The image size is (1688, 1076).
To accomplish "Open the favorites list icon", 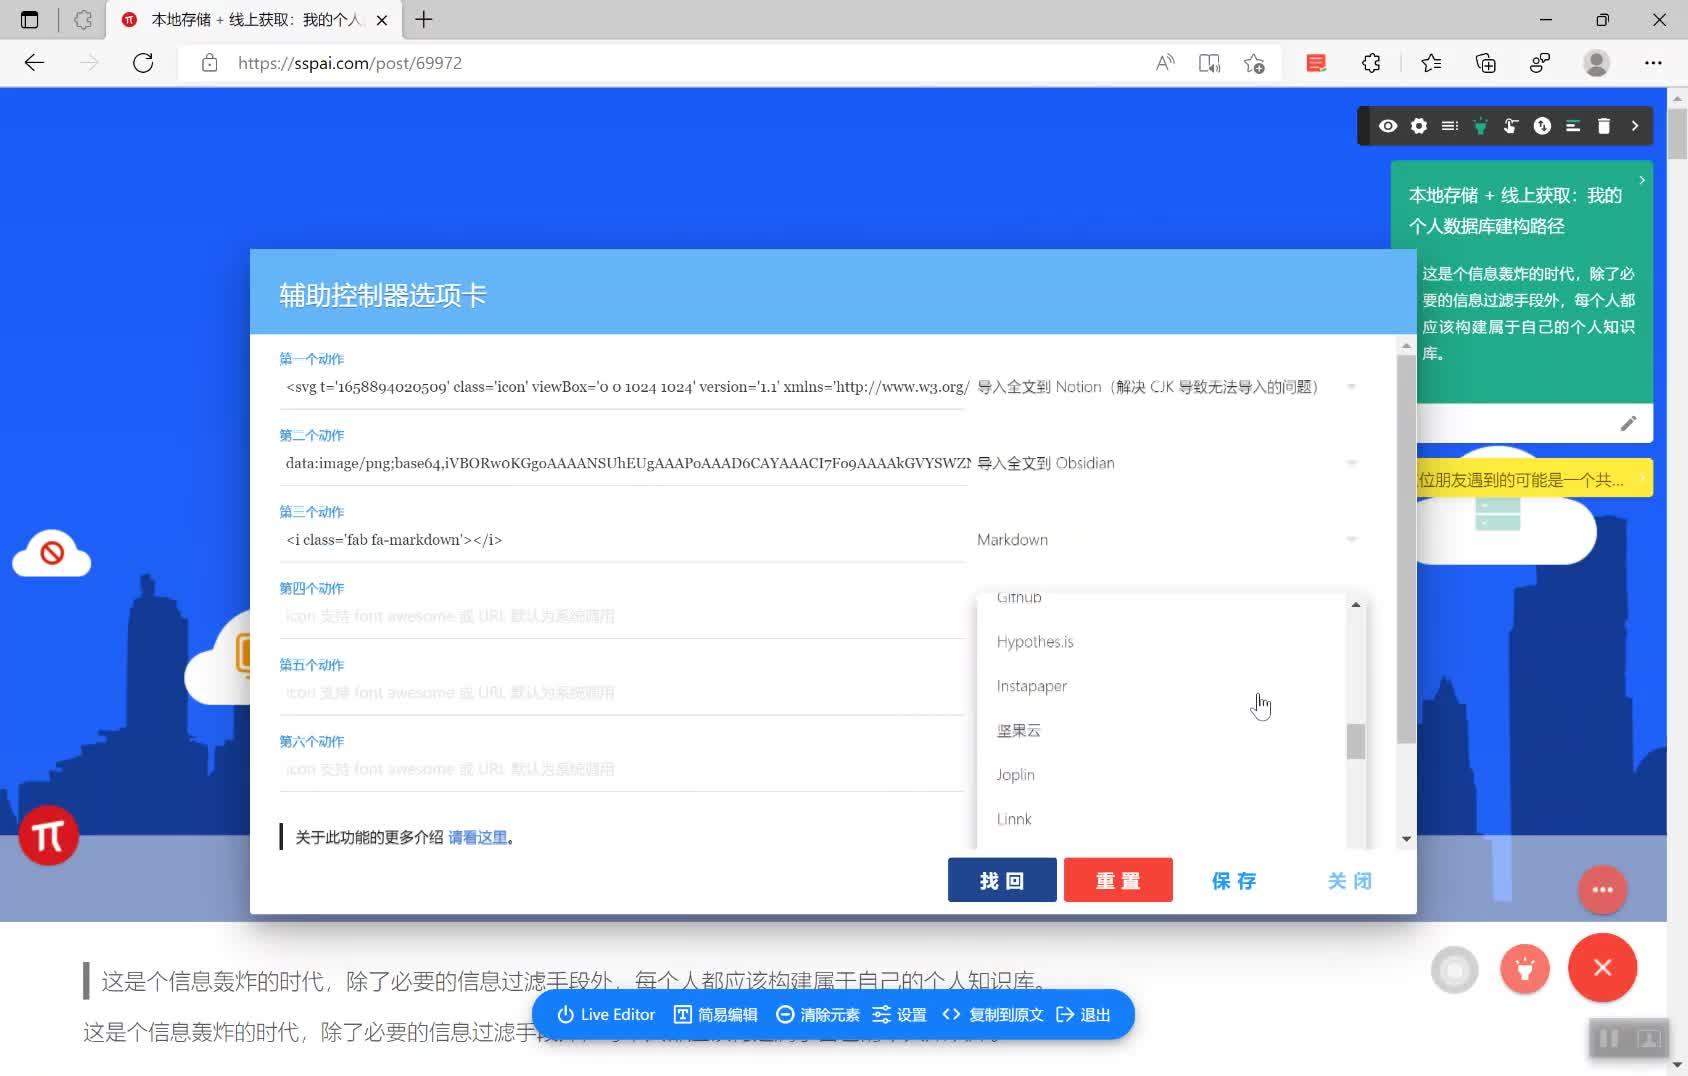I will coord(1431,63).
